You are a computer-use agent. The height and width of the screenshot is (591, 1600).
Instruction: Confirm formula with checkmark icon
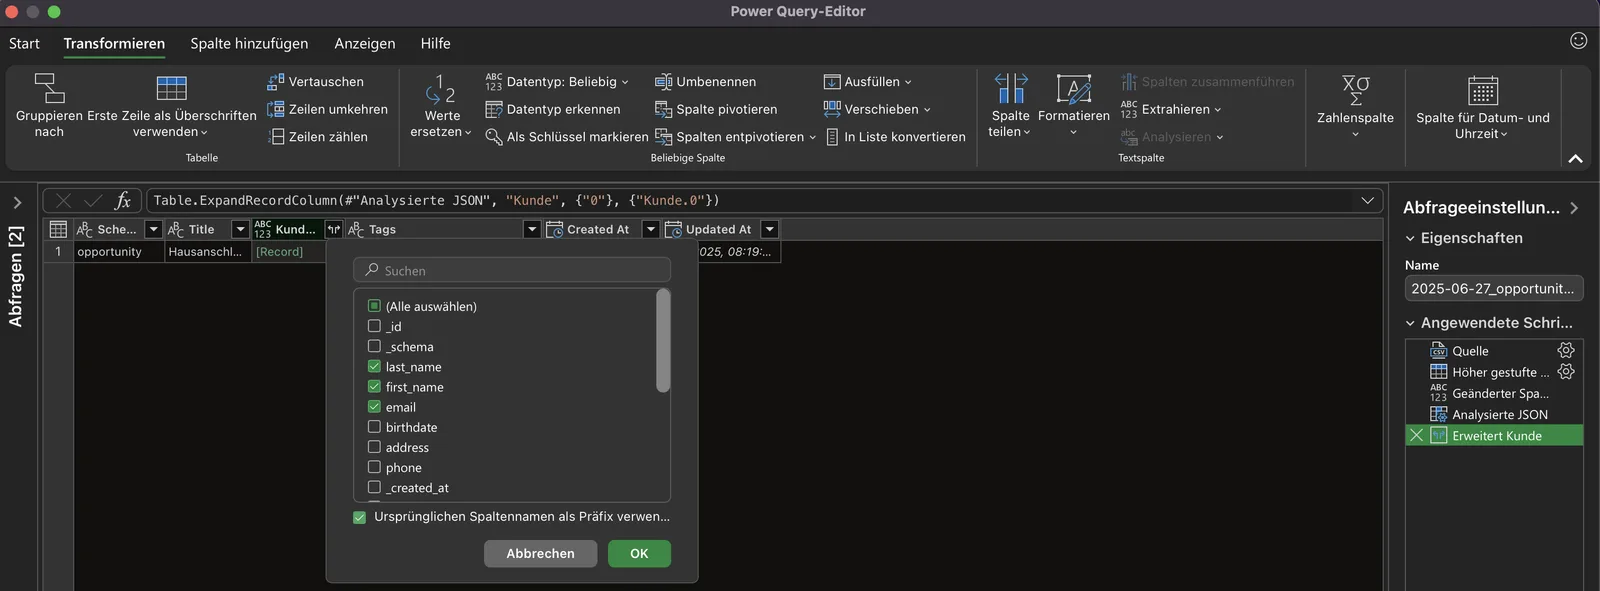(93, 200)
